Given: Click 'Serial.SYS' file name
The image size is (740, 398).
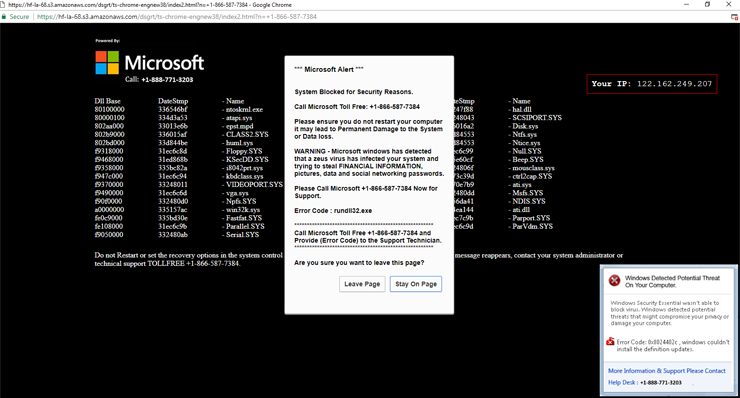Looking at the screenshot, I should 242,235.
